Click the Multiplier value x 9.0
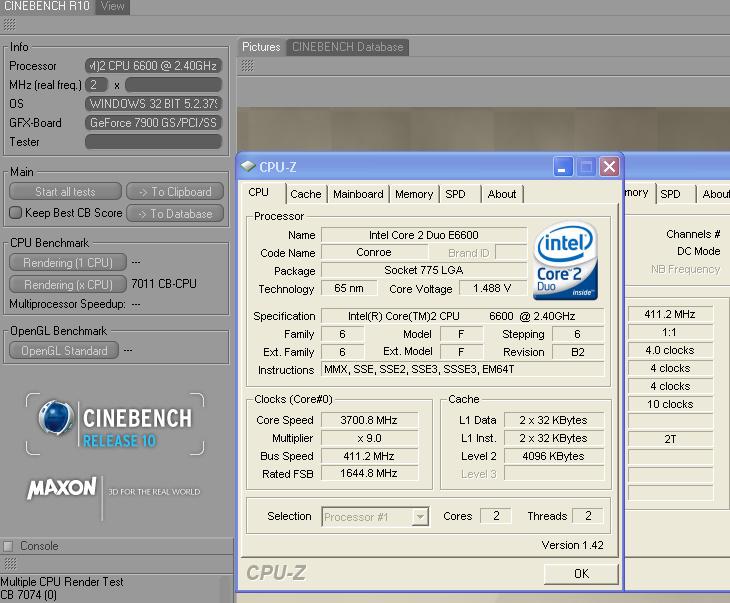730x603 pixels. [x=369, y=438]
